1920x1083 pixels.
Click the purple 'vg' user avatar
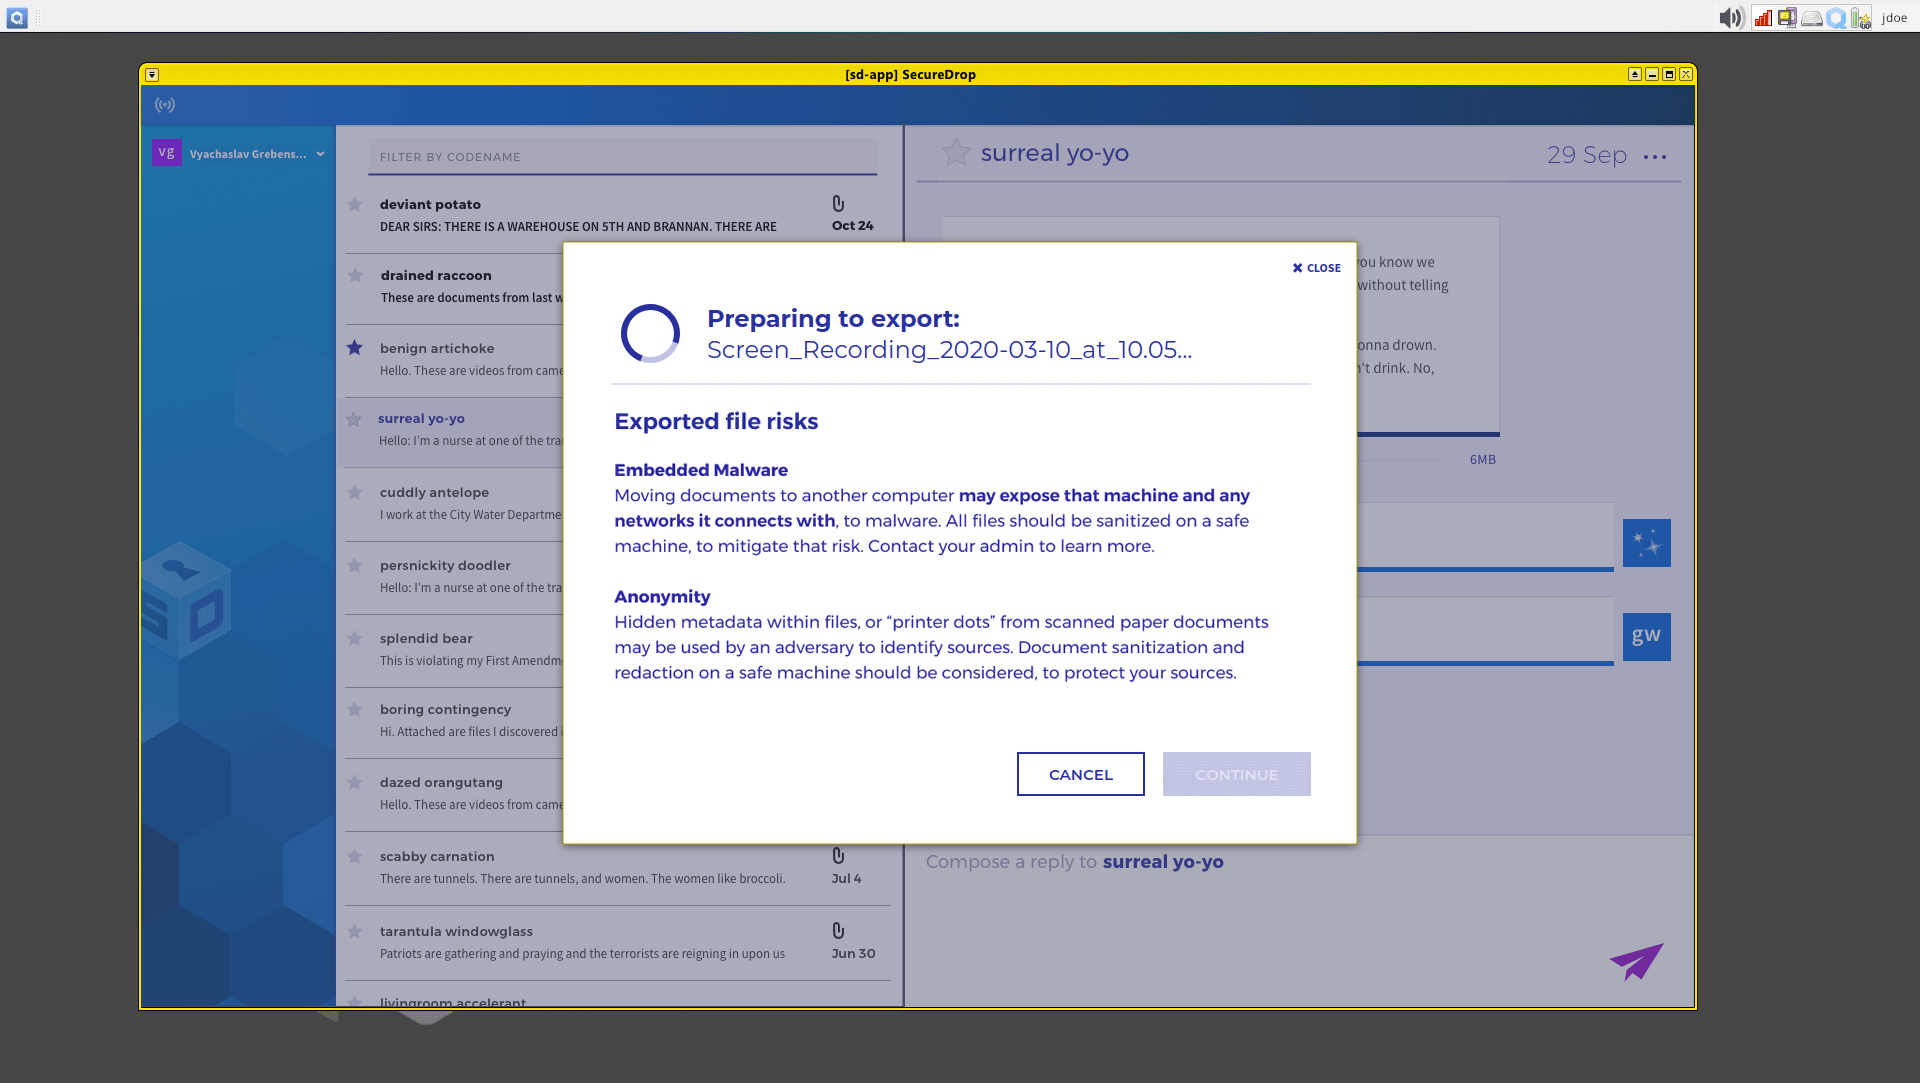point(166,153)
